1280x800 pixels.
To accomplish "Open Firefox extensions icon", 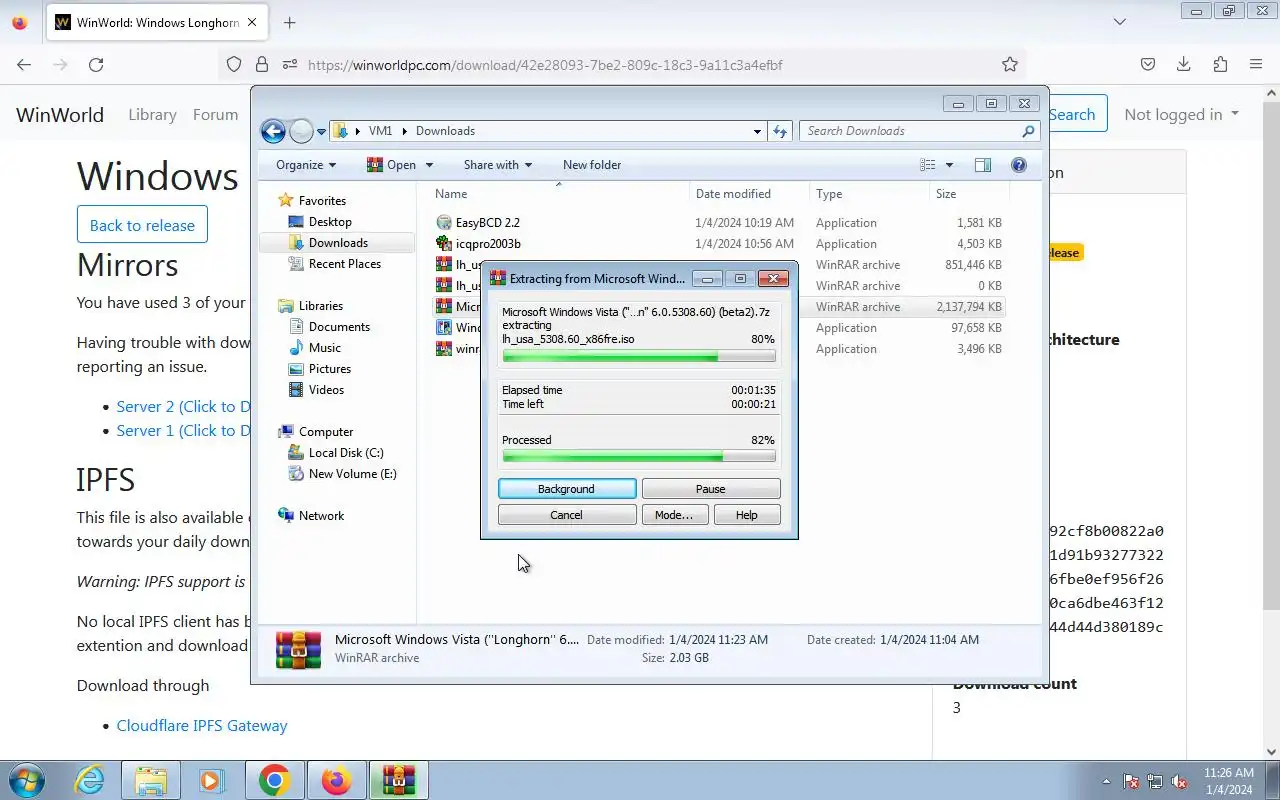I will pos(1220,64).
